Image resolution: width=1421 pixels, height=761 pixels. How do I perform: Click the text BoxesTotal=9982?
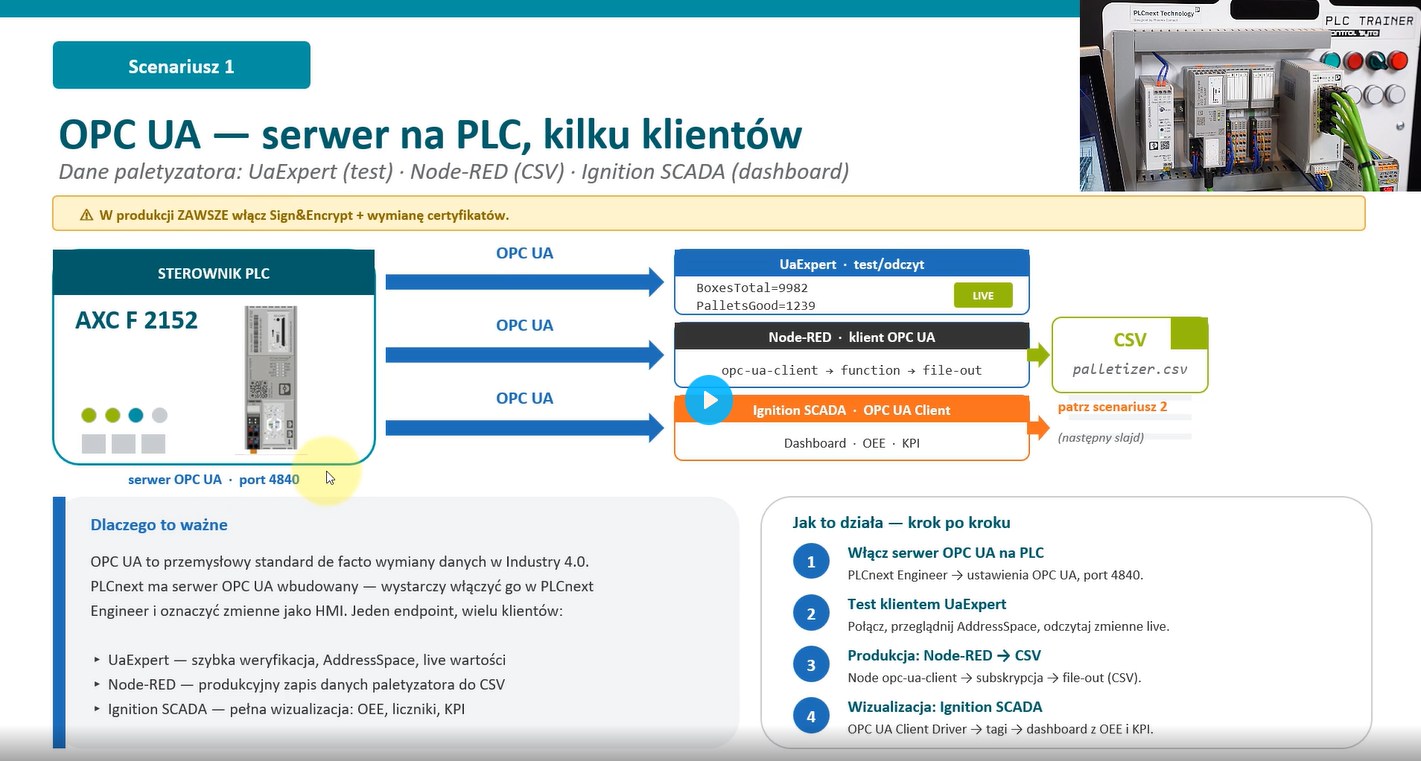tap(752, 288)
